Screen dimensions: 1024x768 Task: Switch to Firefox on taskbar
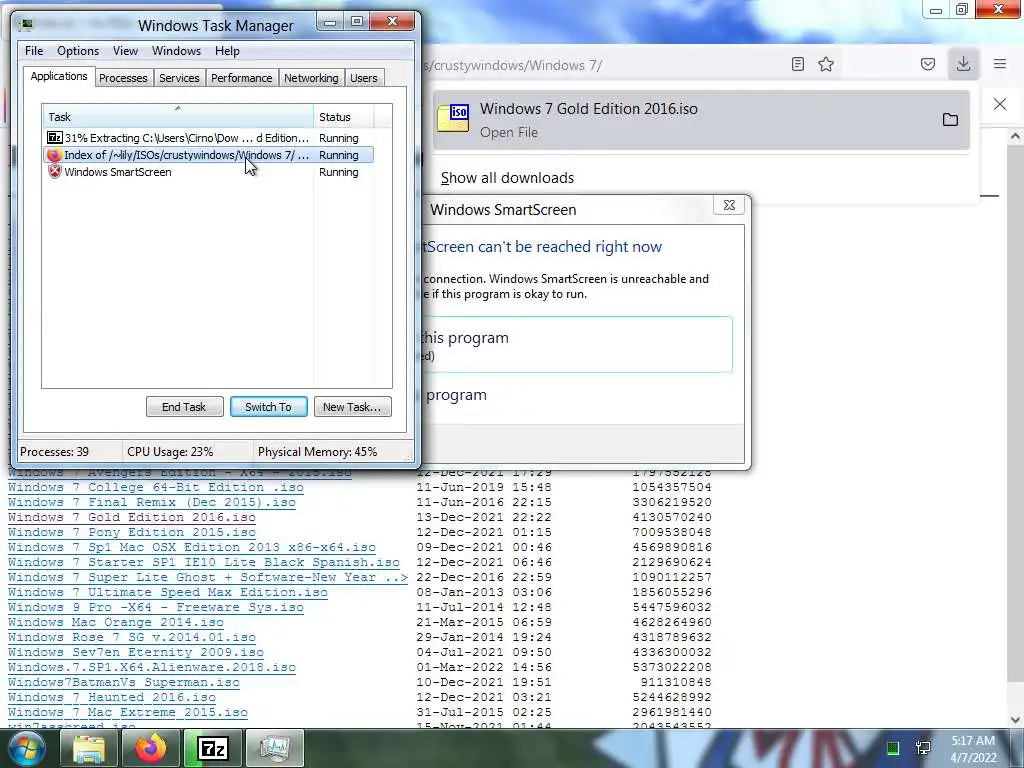coord(150,748)
